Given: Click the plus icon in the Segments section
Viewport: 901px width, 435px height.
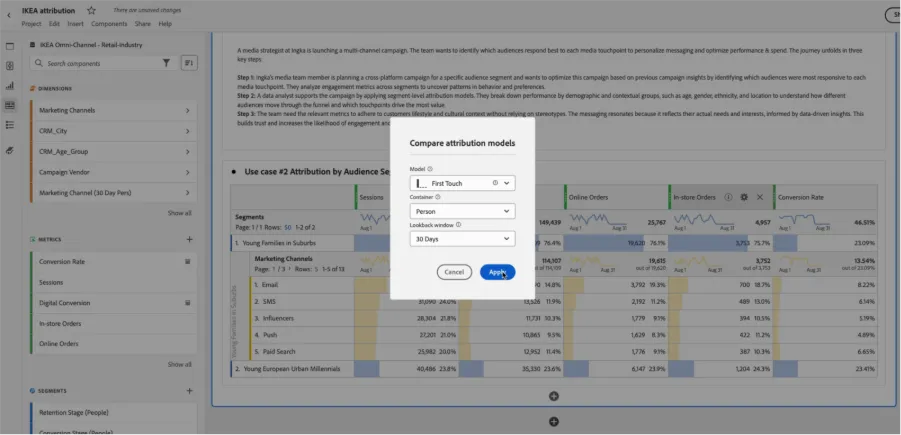Looking at the screenshot, I should (x=190, y=391).
